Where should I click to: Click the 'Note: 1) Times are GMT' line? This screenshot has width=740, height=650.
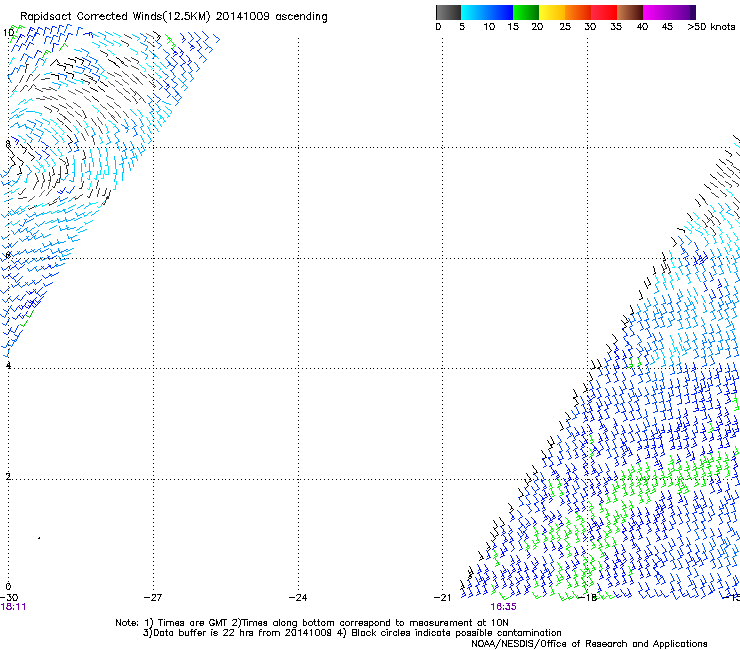click(312, 623)
